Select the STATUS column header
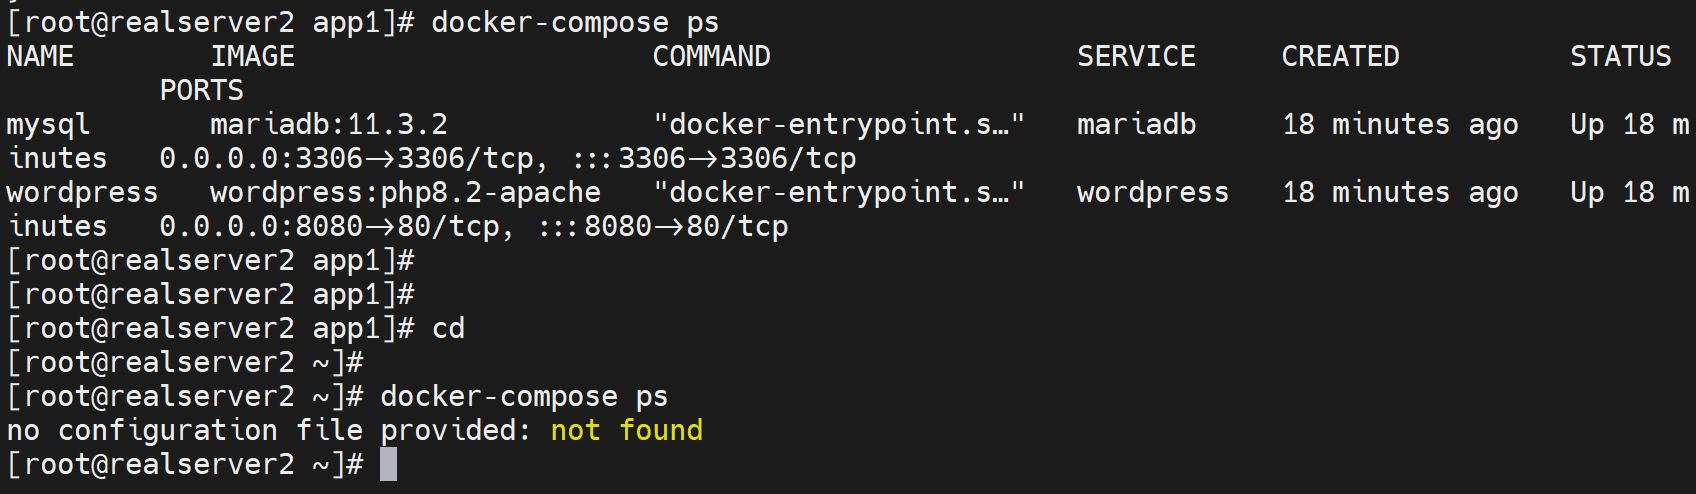The image size is (1696, 494). (x=1620, y=57)
